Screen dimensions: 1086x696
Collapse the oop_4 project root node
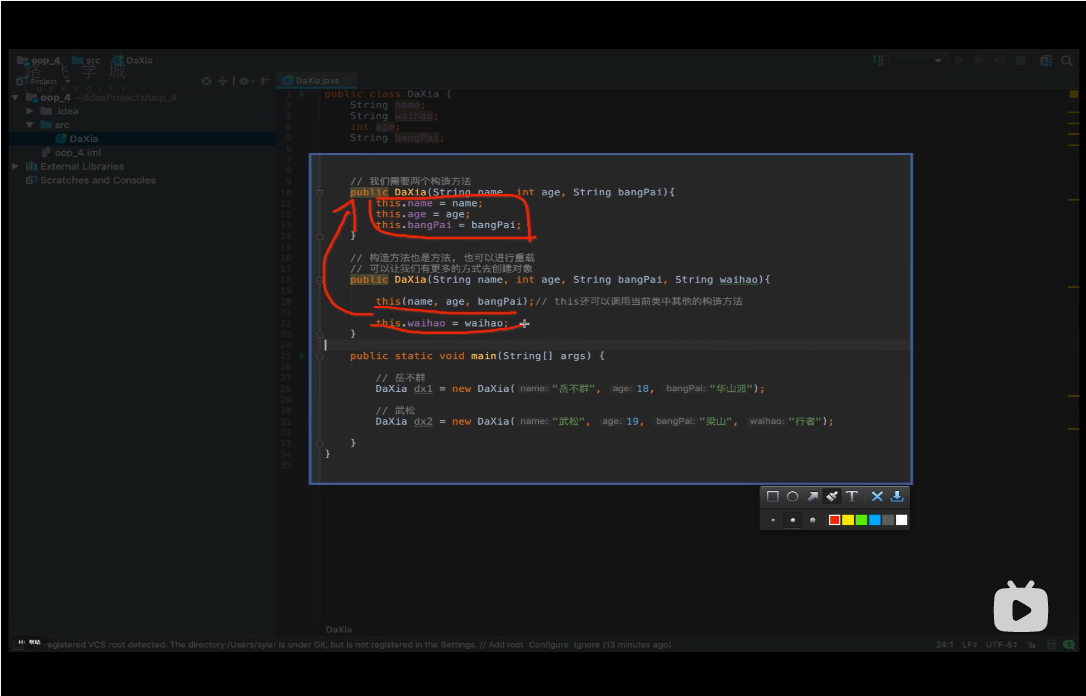pyautogui.click(x=15, y=98)
